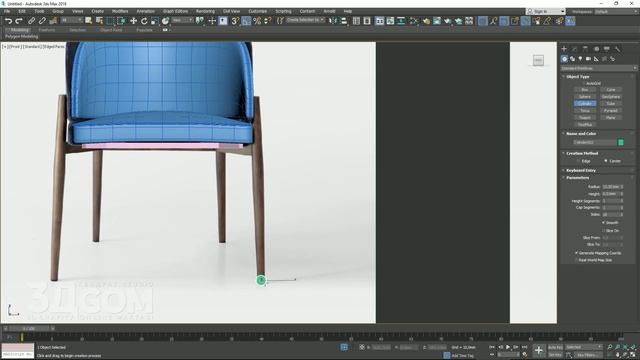Toggle the AutoGrid checkbox
The width and height of the screenshot is (640, 360).
(x=584, y=83)
